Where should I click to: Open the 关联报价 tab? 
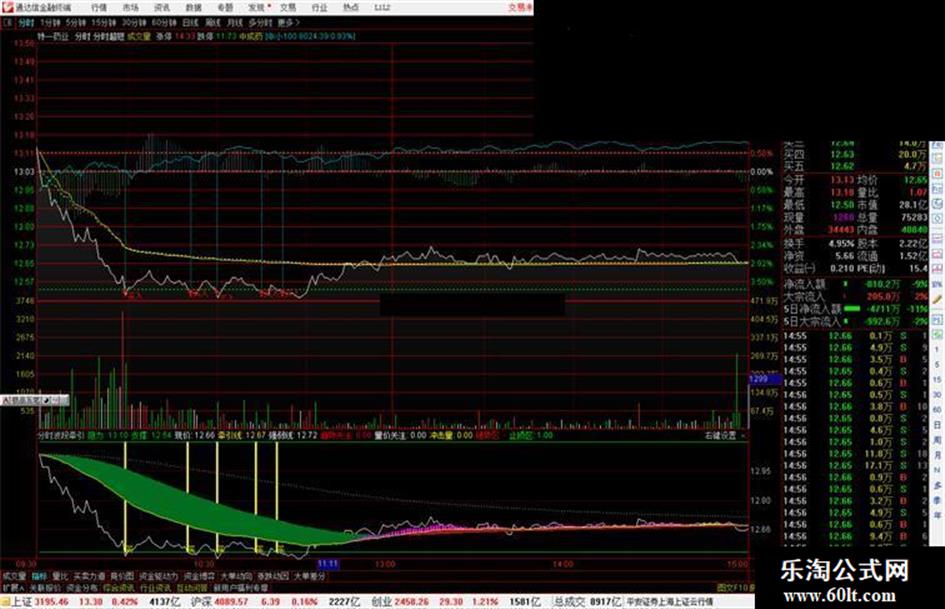pos(45,587)
